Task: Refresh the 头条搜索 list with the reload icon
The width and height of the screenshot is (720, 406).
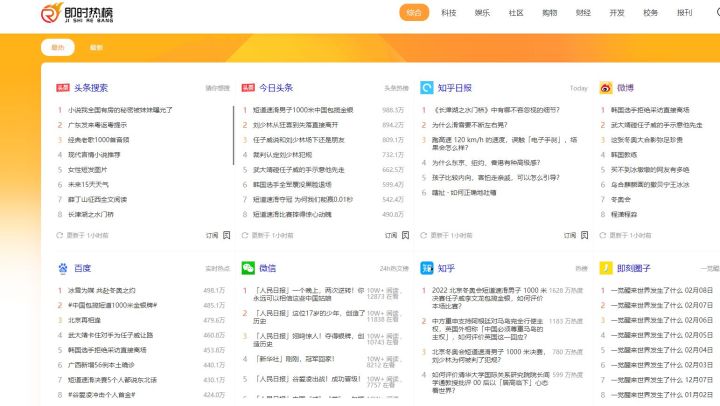Action: click(x=59, y=235)
